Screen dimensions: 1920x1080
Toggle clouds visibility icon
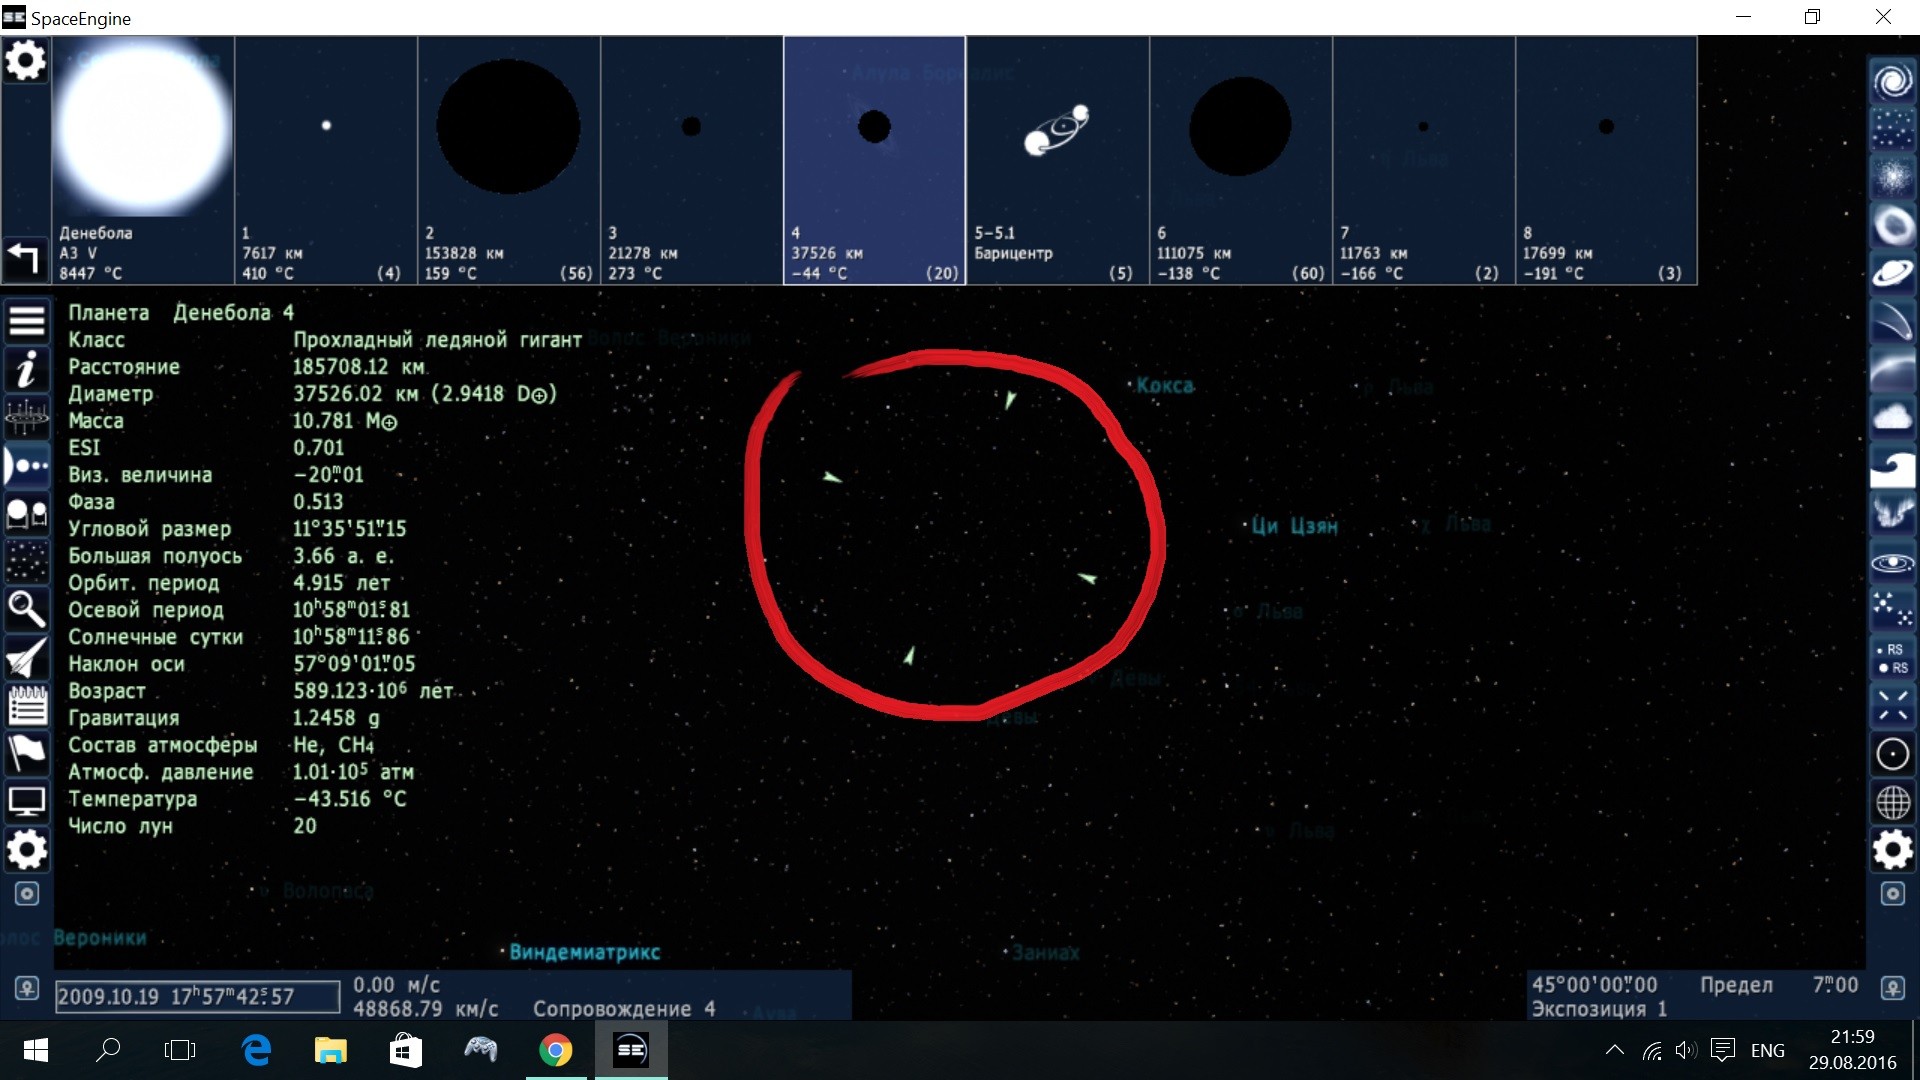[x=1892, y=418]
